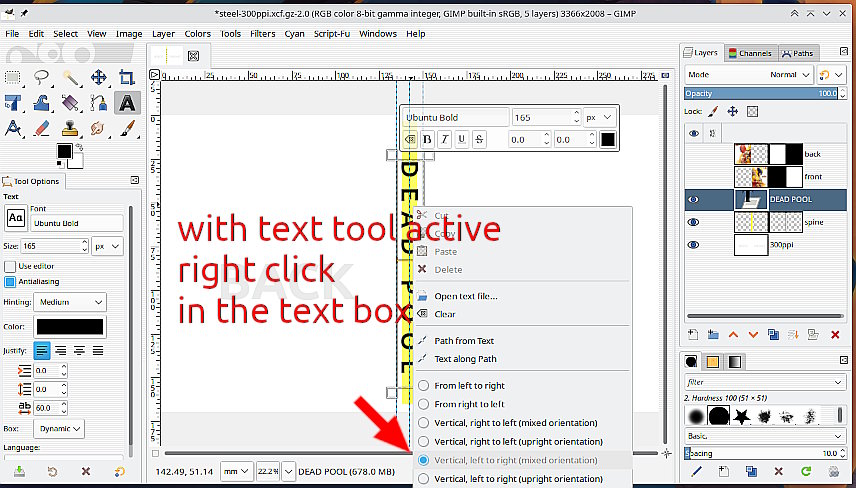Toggle italic in on-canvas text editor
This screenshot has width=856, height=488.
point(445,139)
